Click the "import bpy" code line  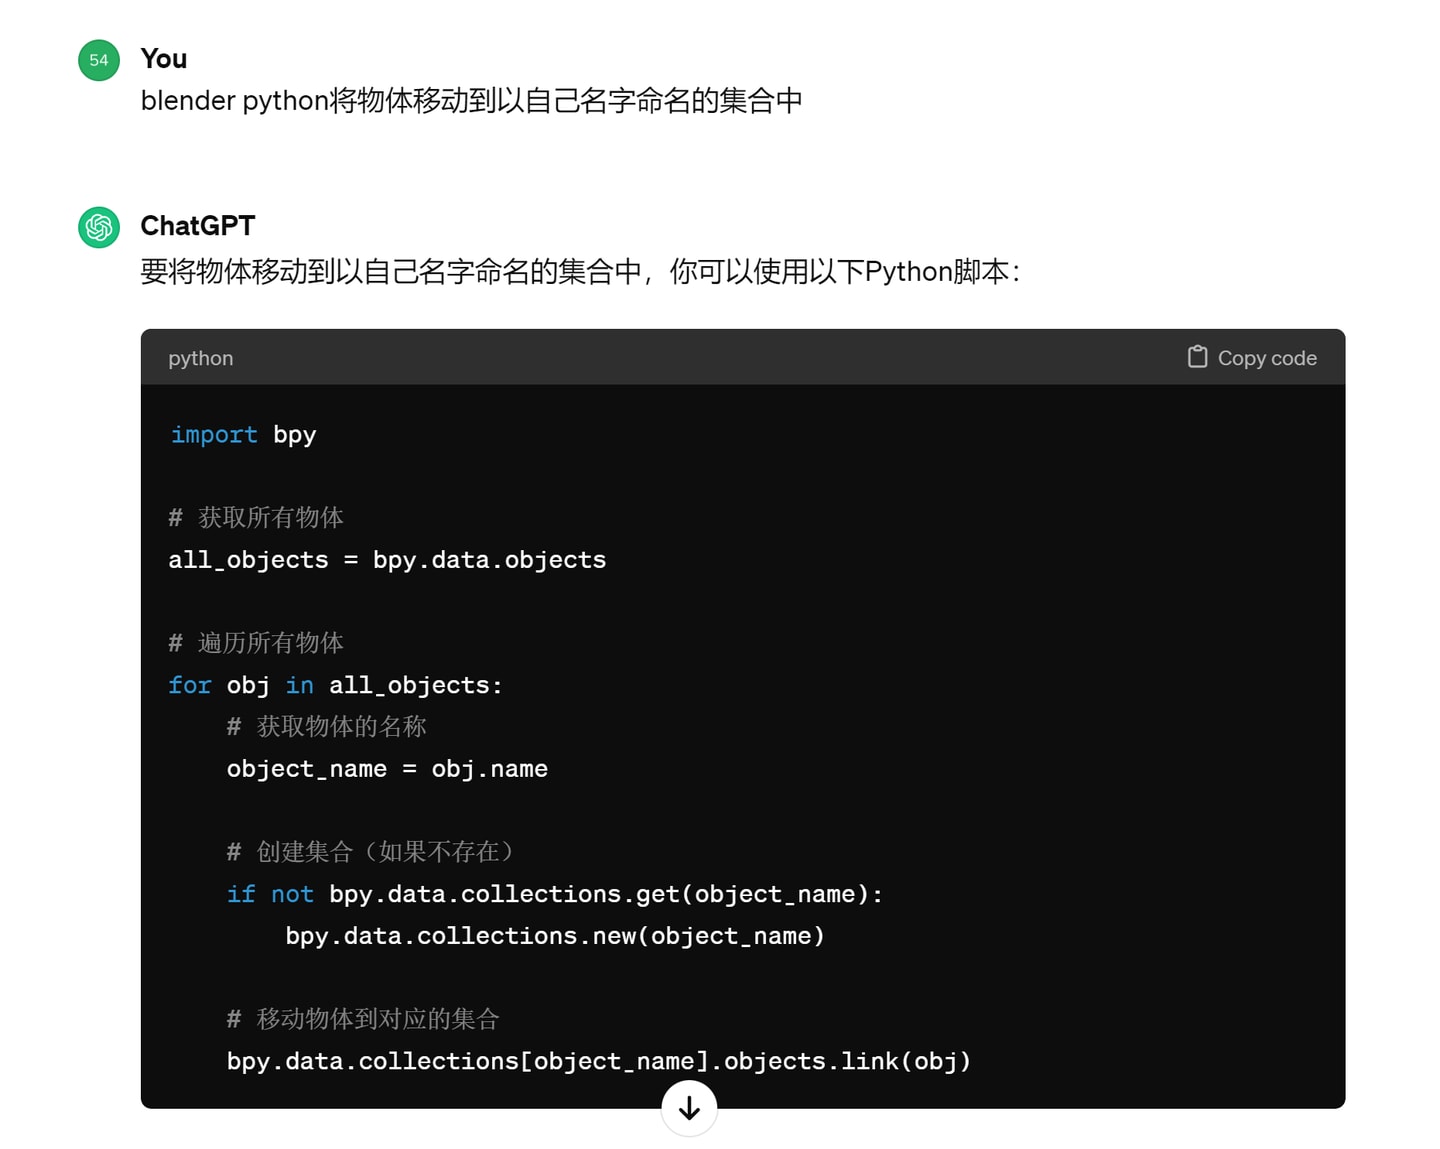pyautogui.click(x=243, y=435)
